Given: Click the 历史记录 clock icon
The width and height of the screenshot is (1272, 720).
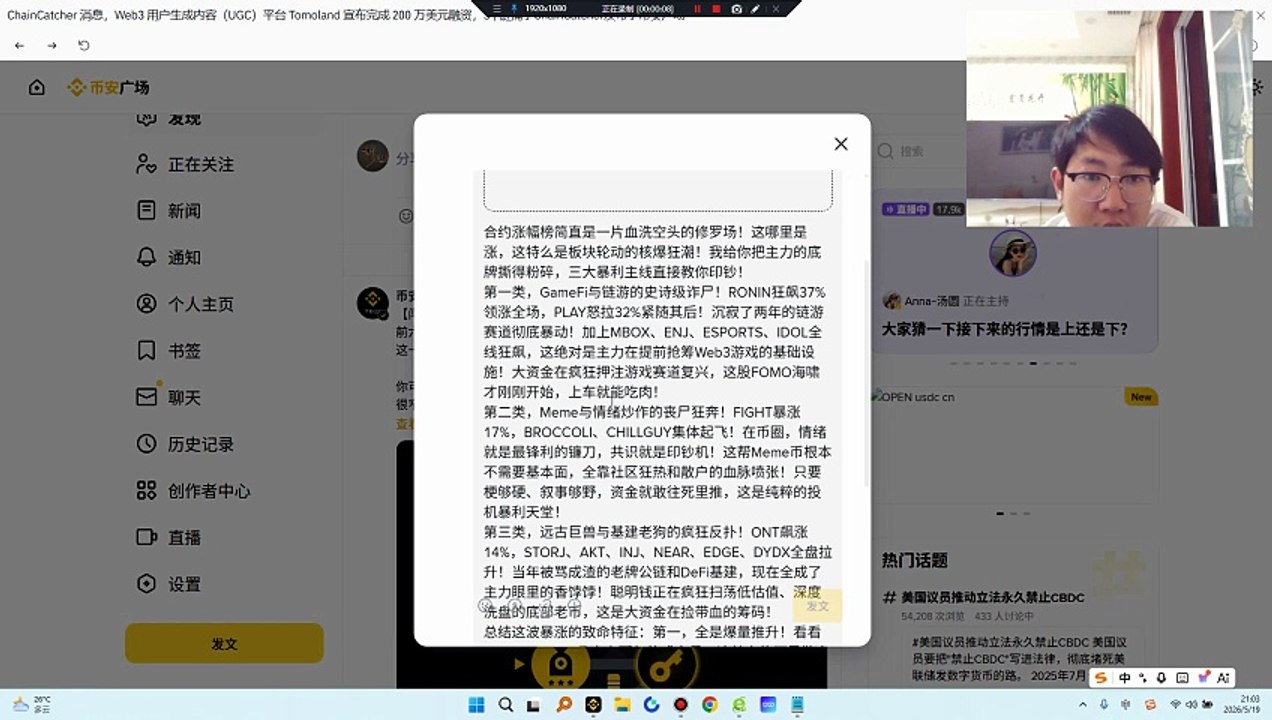Looking at the screenshot, I should coord(147,444).
